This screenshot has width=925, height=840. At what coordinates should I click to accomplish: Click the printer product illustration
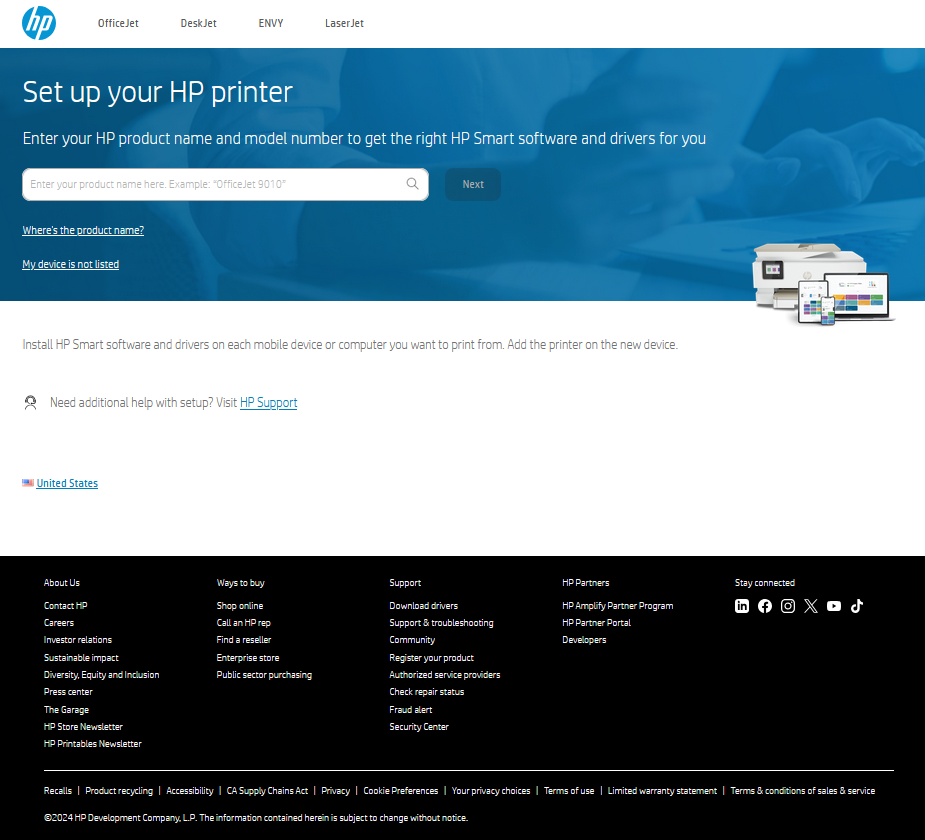click(822, 282)
